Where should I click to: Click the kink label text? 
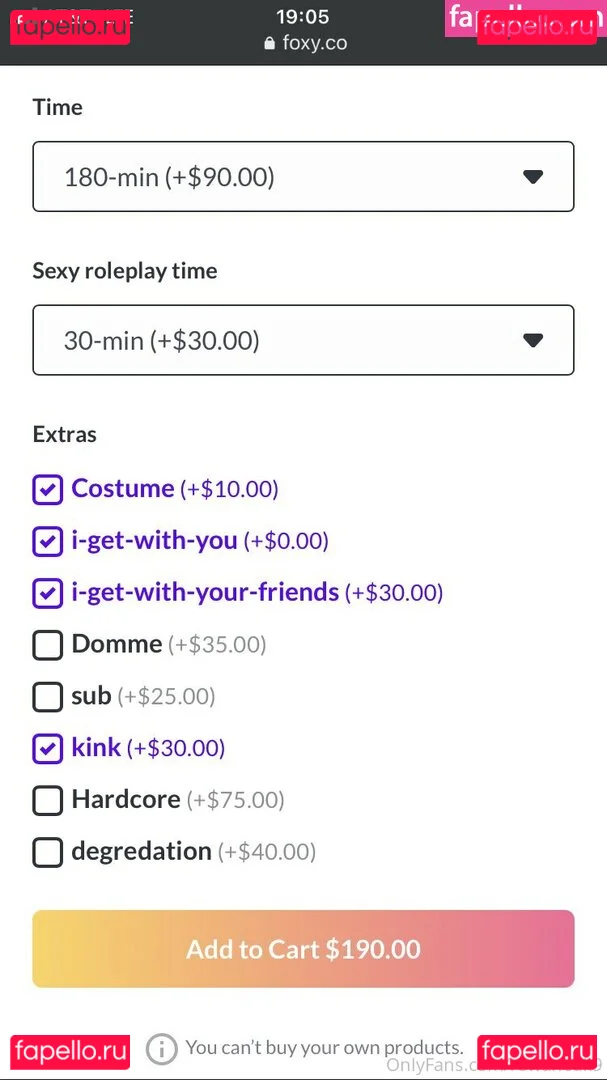pos(96,748)
